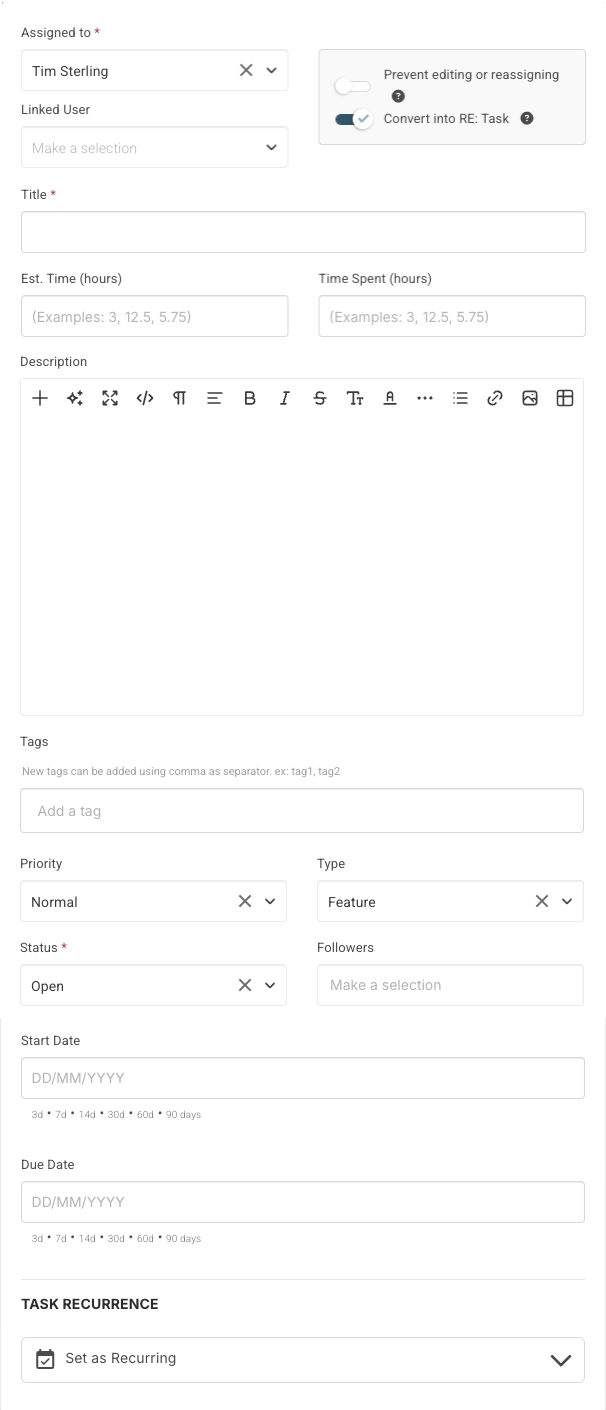606x1410 pixels.
Task: Pick the 7d shortcut under Start Date
Action: [59, 1114]
